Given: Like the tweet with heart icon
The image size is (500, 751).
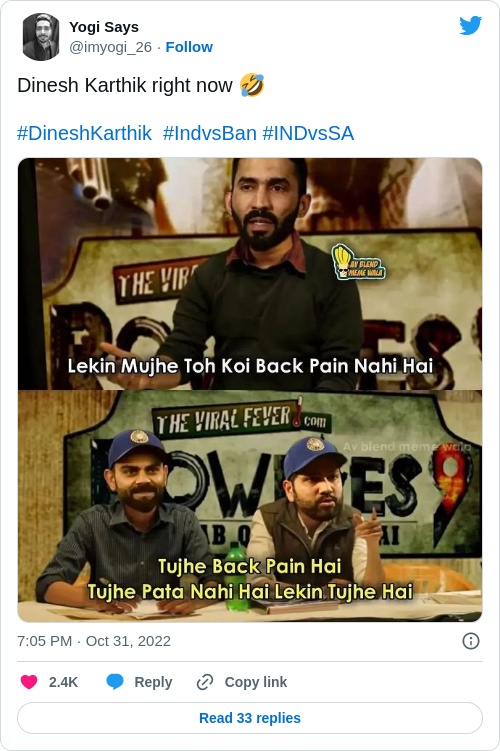Looking at the screenshot, I should pos(29,682).
